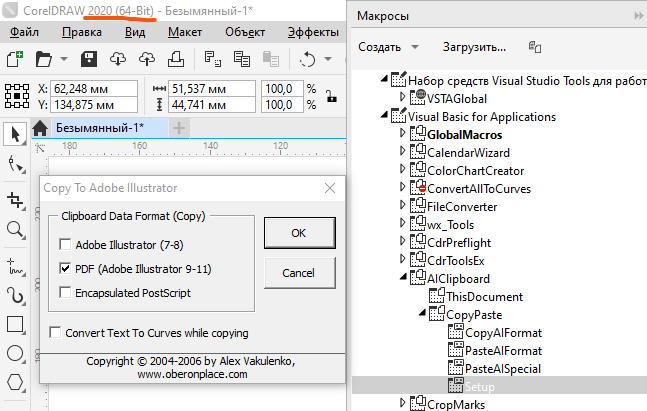Viewport: 647px width, 411px height.
Task: Click the height field 44,741 мм
Action: 212,105
